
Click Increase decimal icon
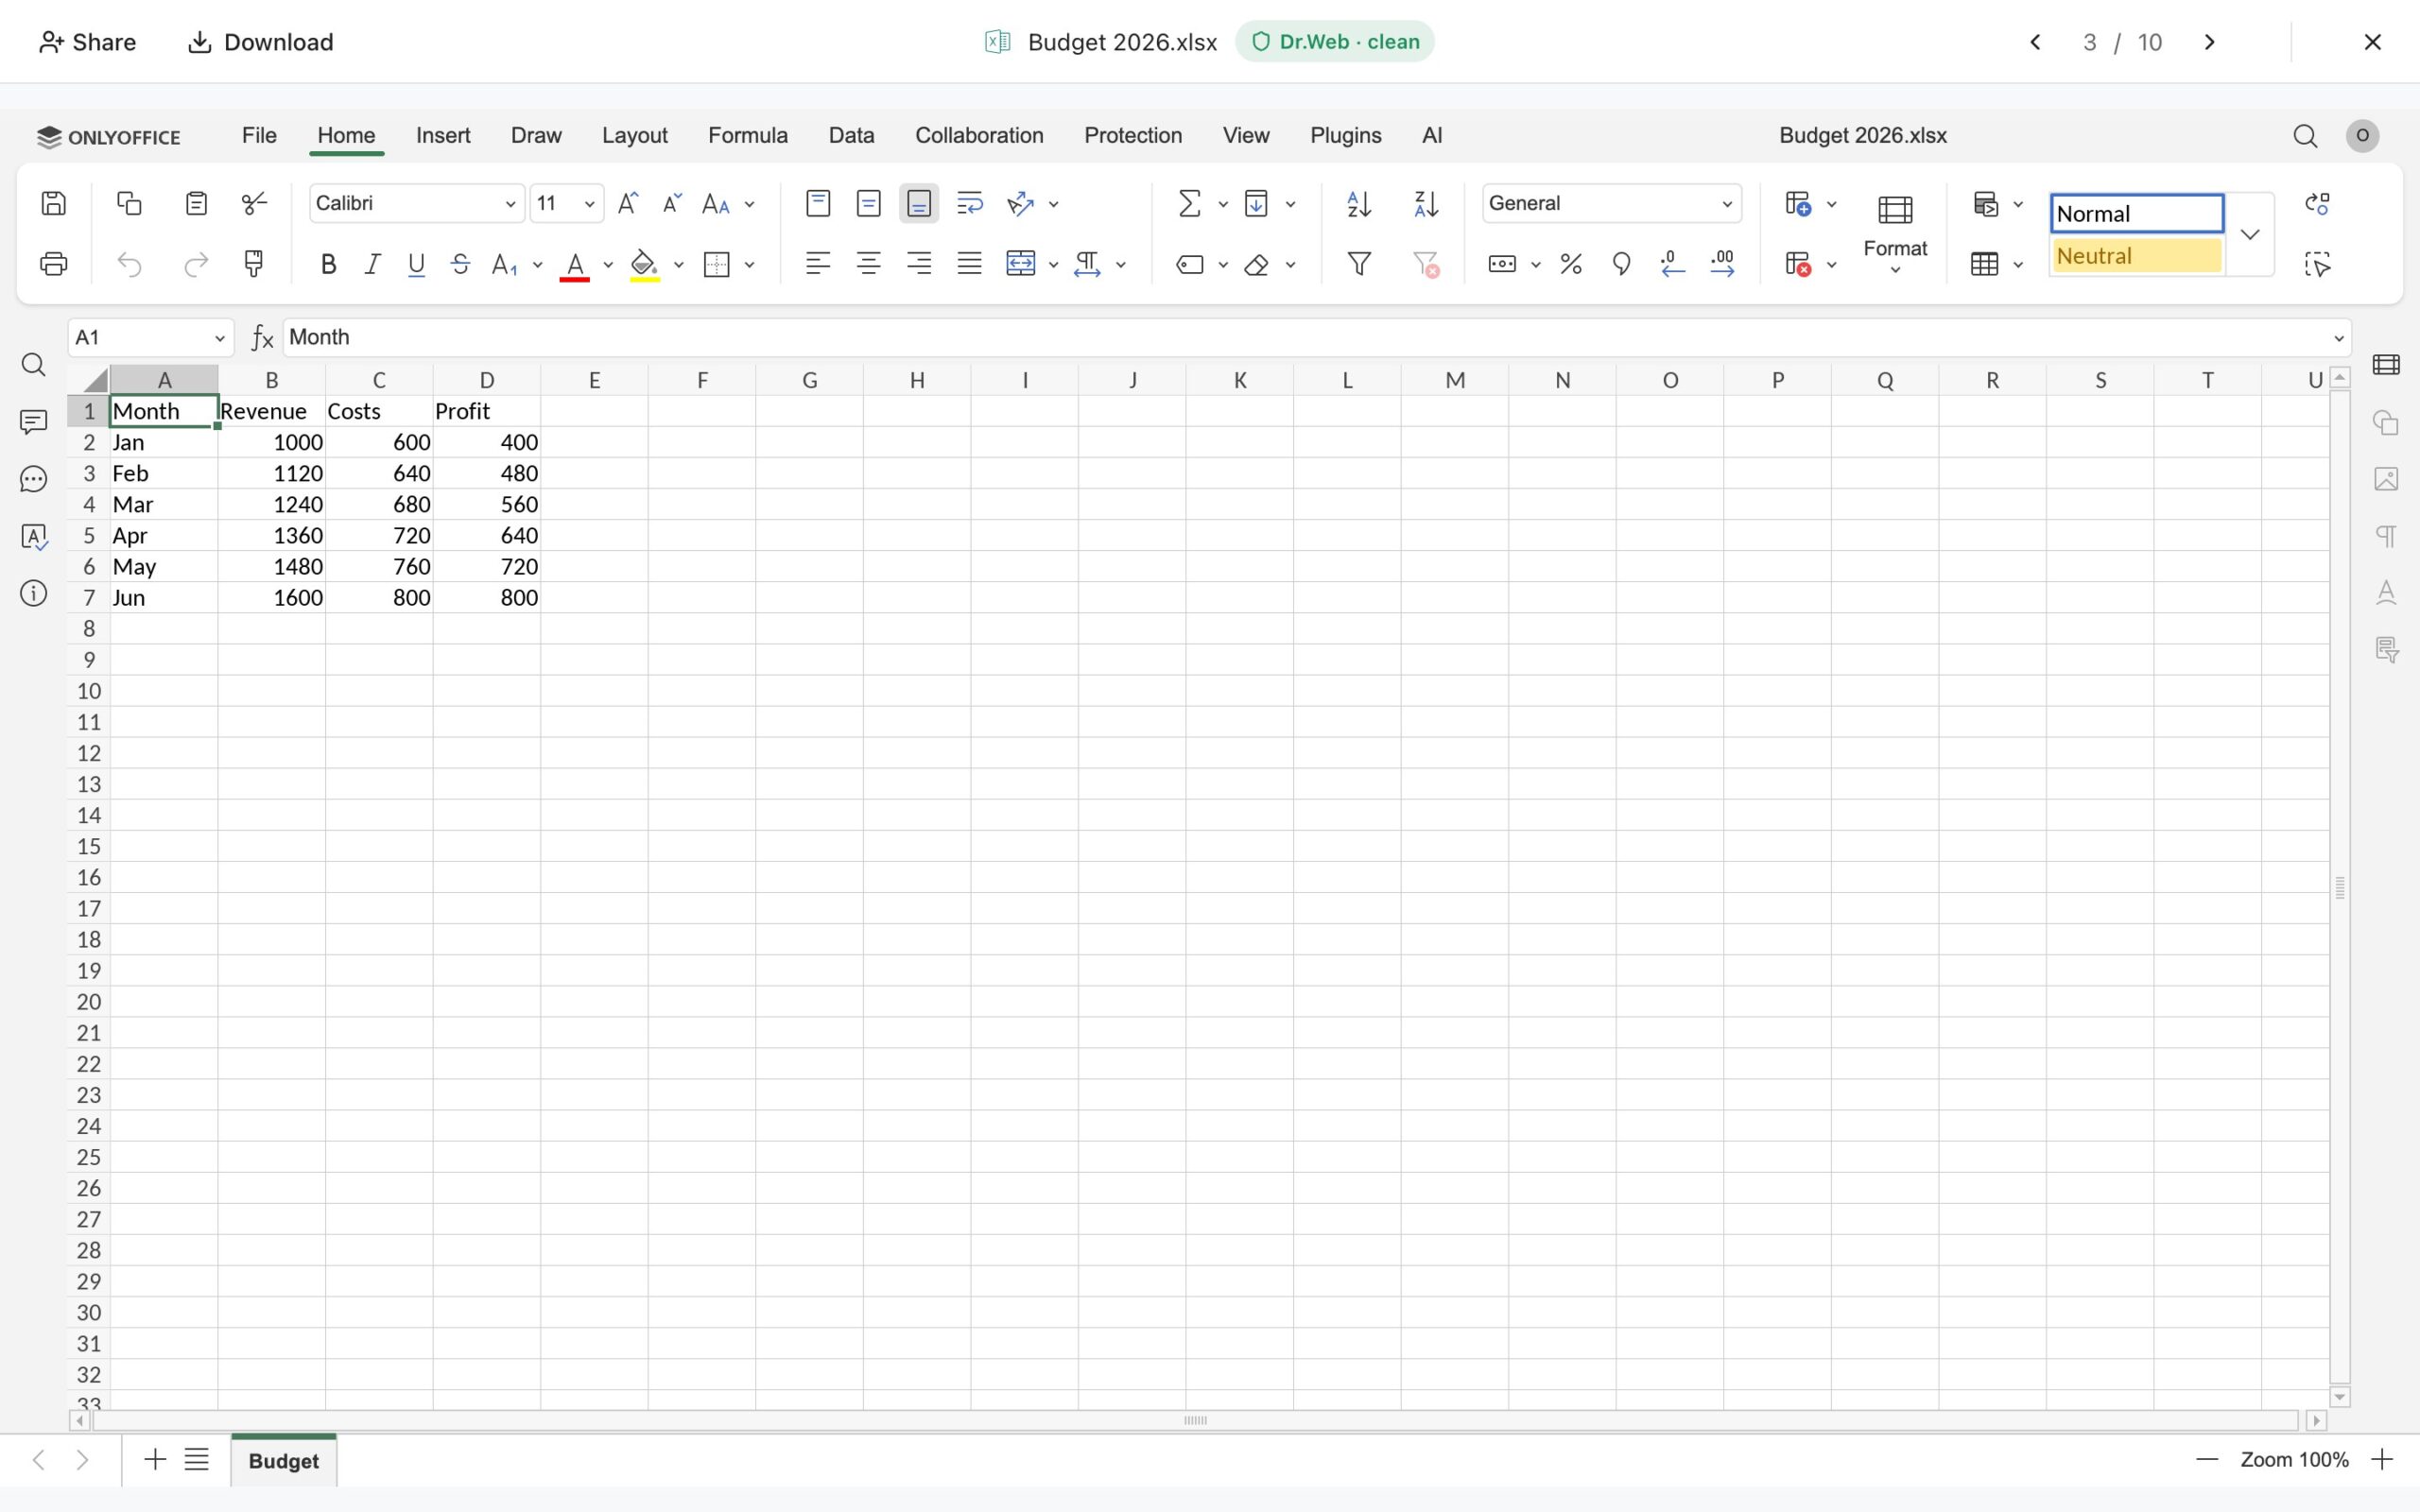point(1722,264)
